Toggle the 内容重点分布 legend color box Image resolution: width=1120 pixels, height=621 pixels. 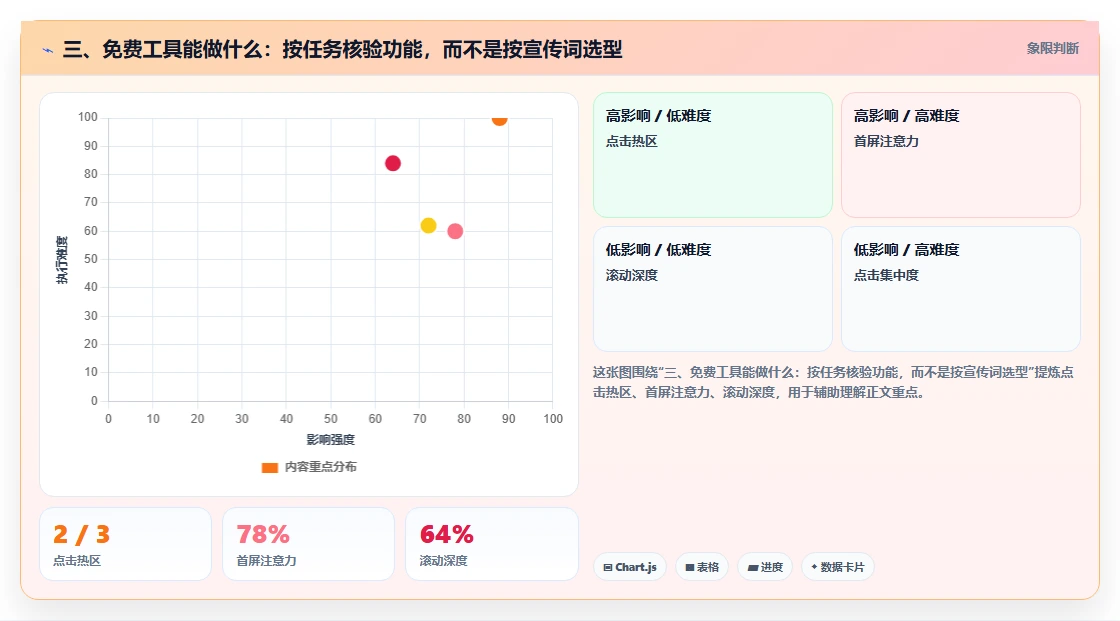pyautogui.click(x=269, y=467)
